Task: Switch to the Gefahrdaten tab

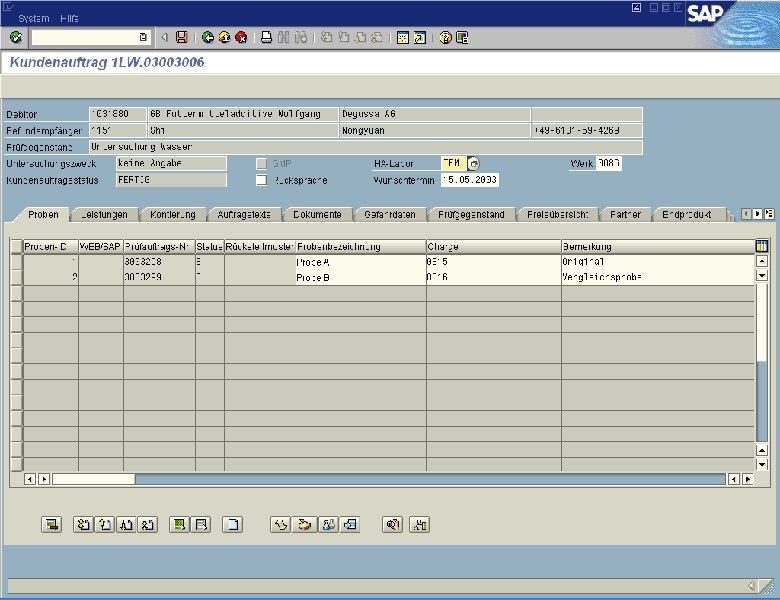Action: tap(390, 214)
